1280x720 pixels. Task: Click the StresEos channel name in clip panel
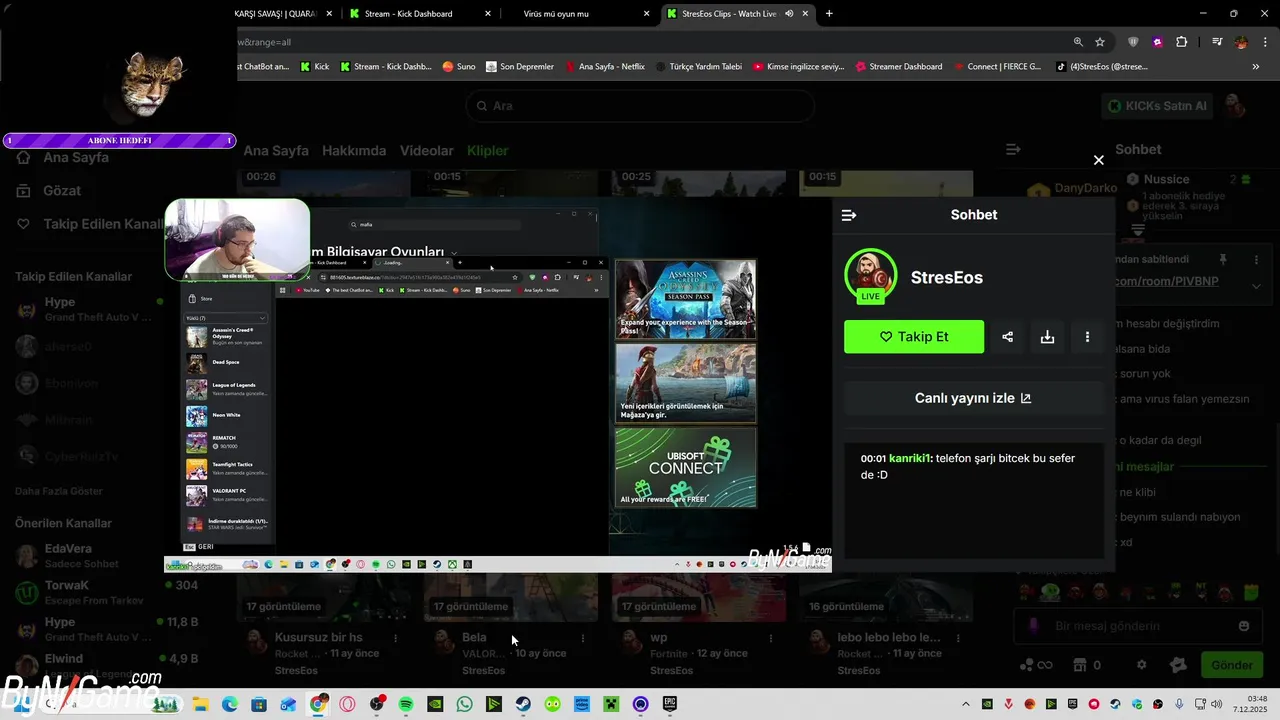click(947, 278)
